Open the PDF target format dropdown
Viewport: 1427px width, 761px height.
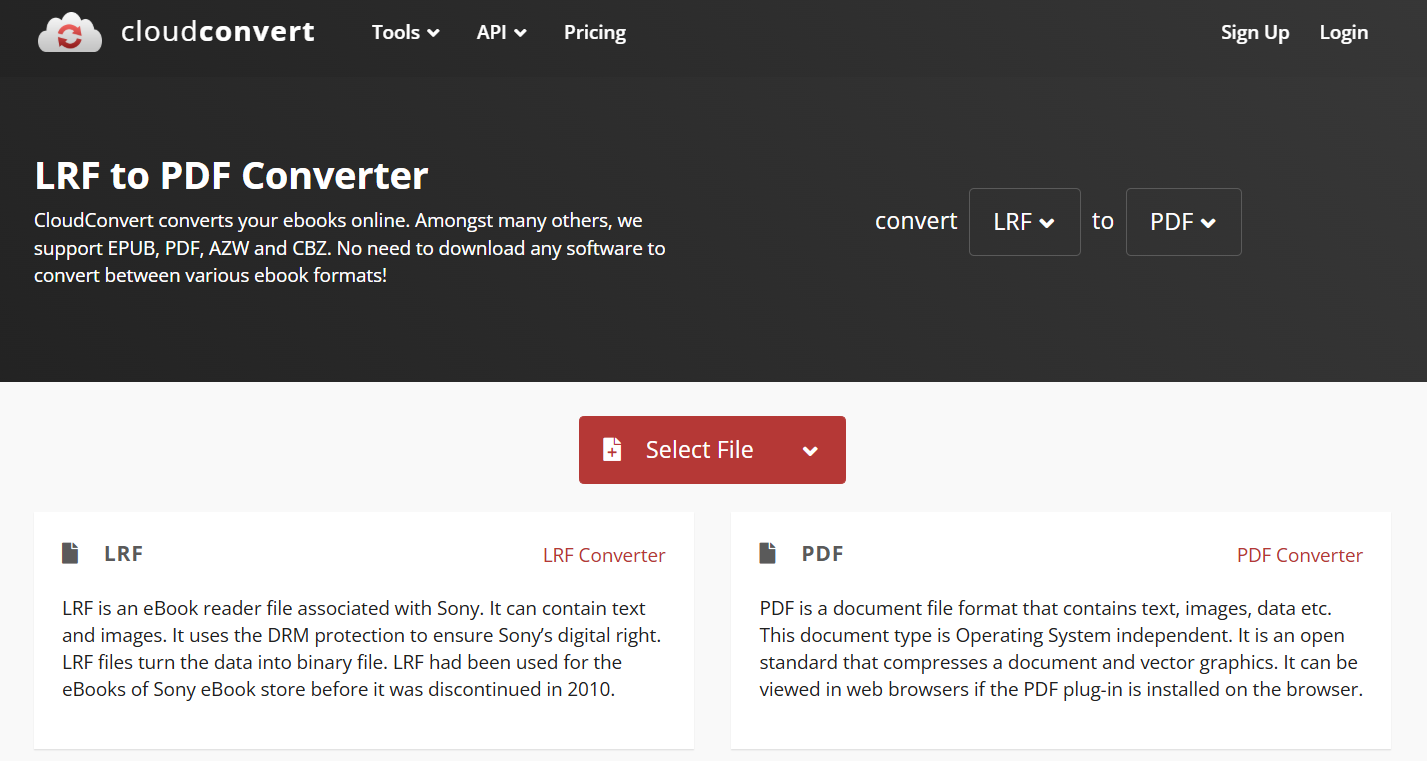pyautogui.click(x=1183, y=221)
